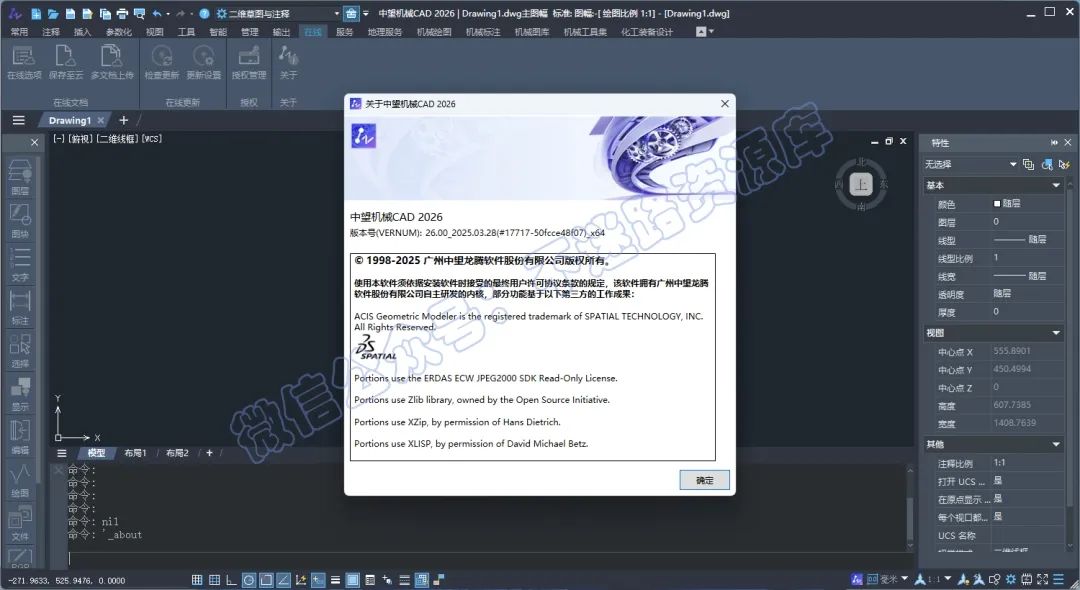Screen dimensions: 1080x590
Task: Click the New file icon in quick access toolbar
Action: coord(37,13)
